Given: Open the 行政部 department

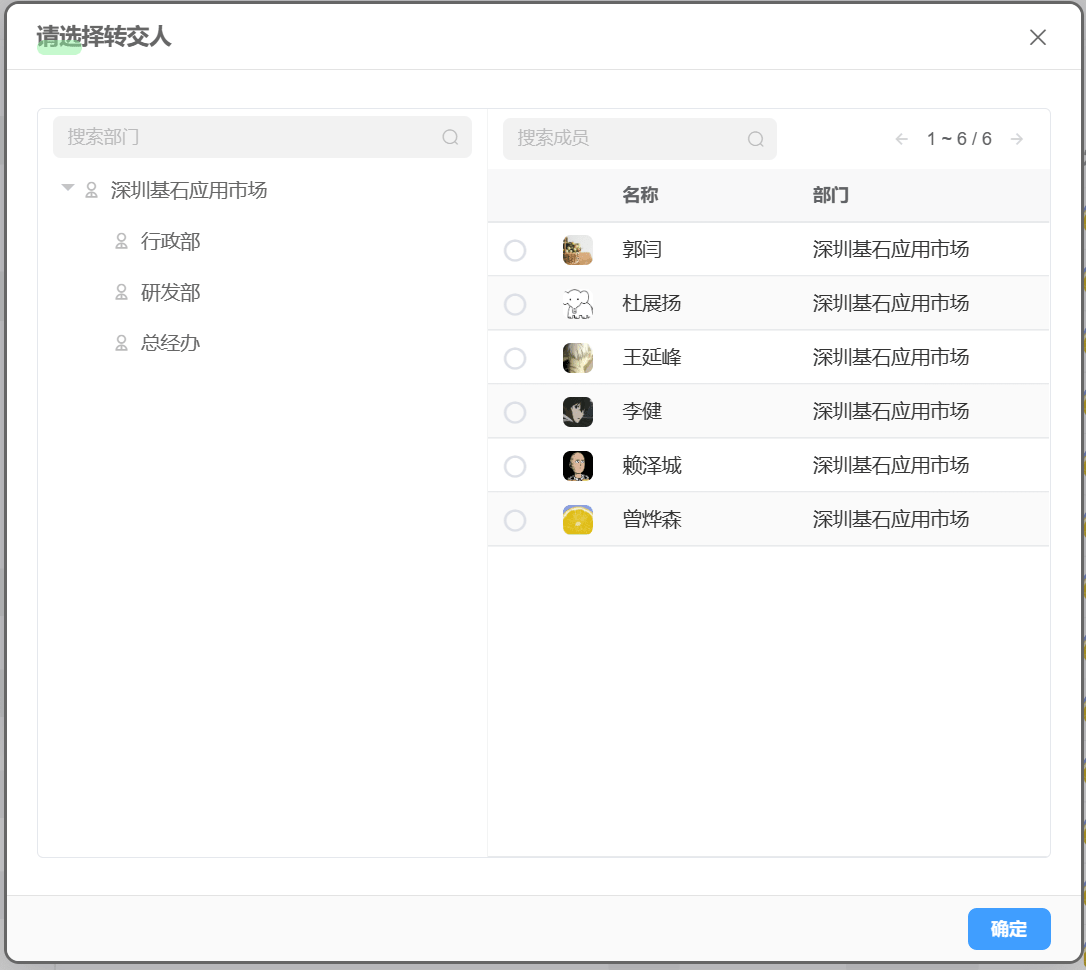Looking at the screenshot, I should 170,241.
